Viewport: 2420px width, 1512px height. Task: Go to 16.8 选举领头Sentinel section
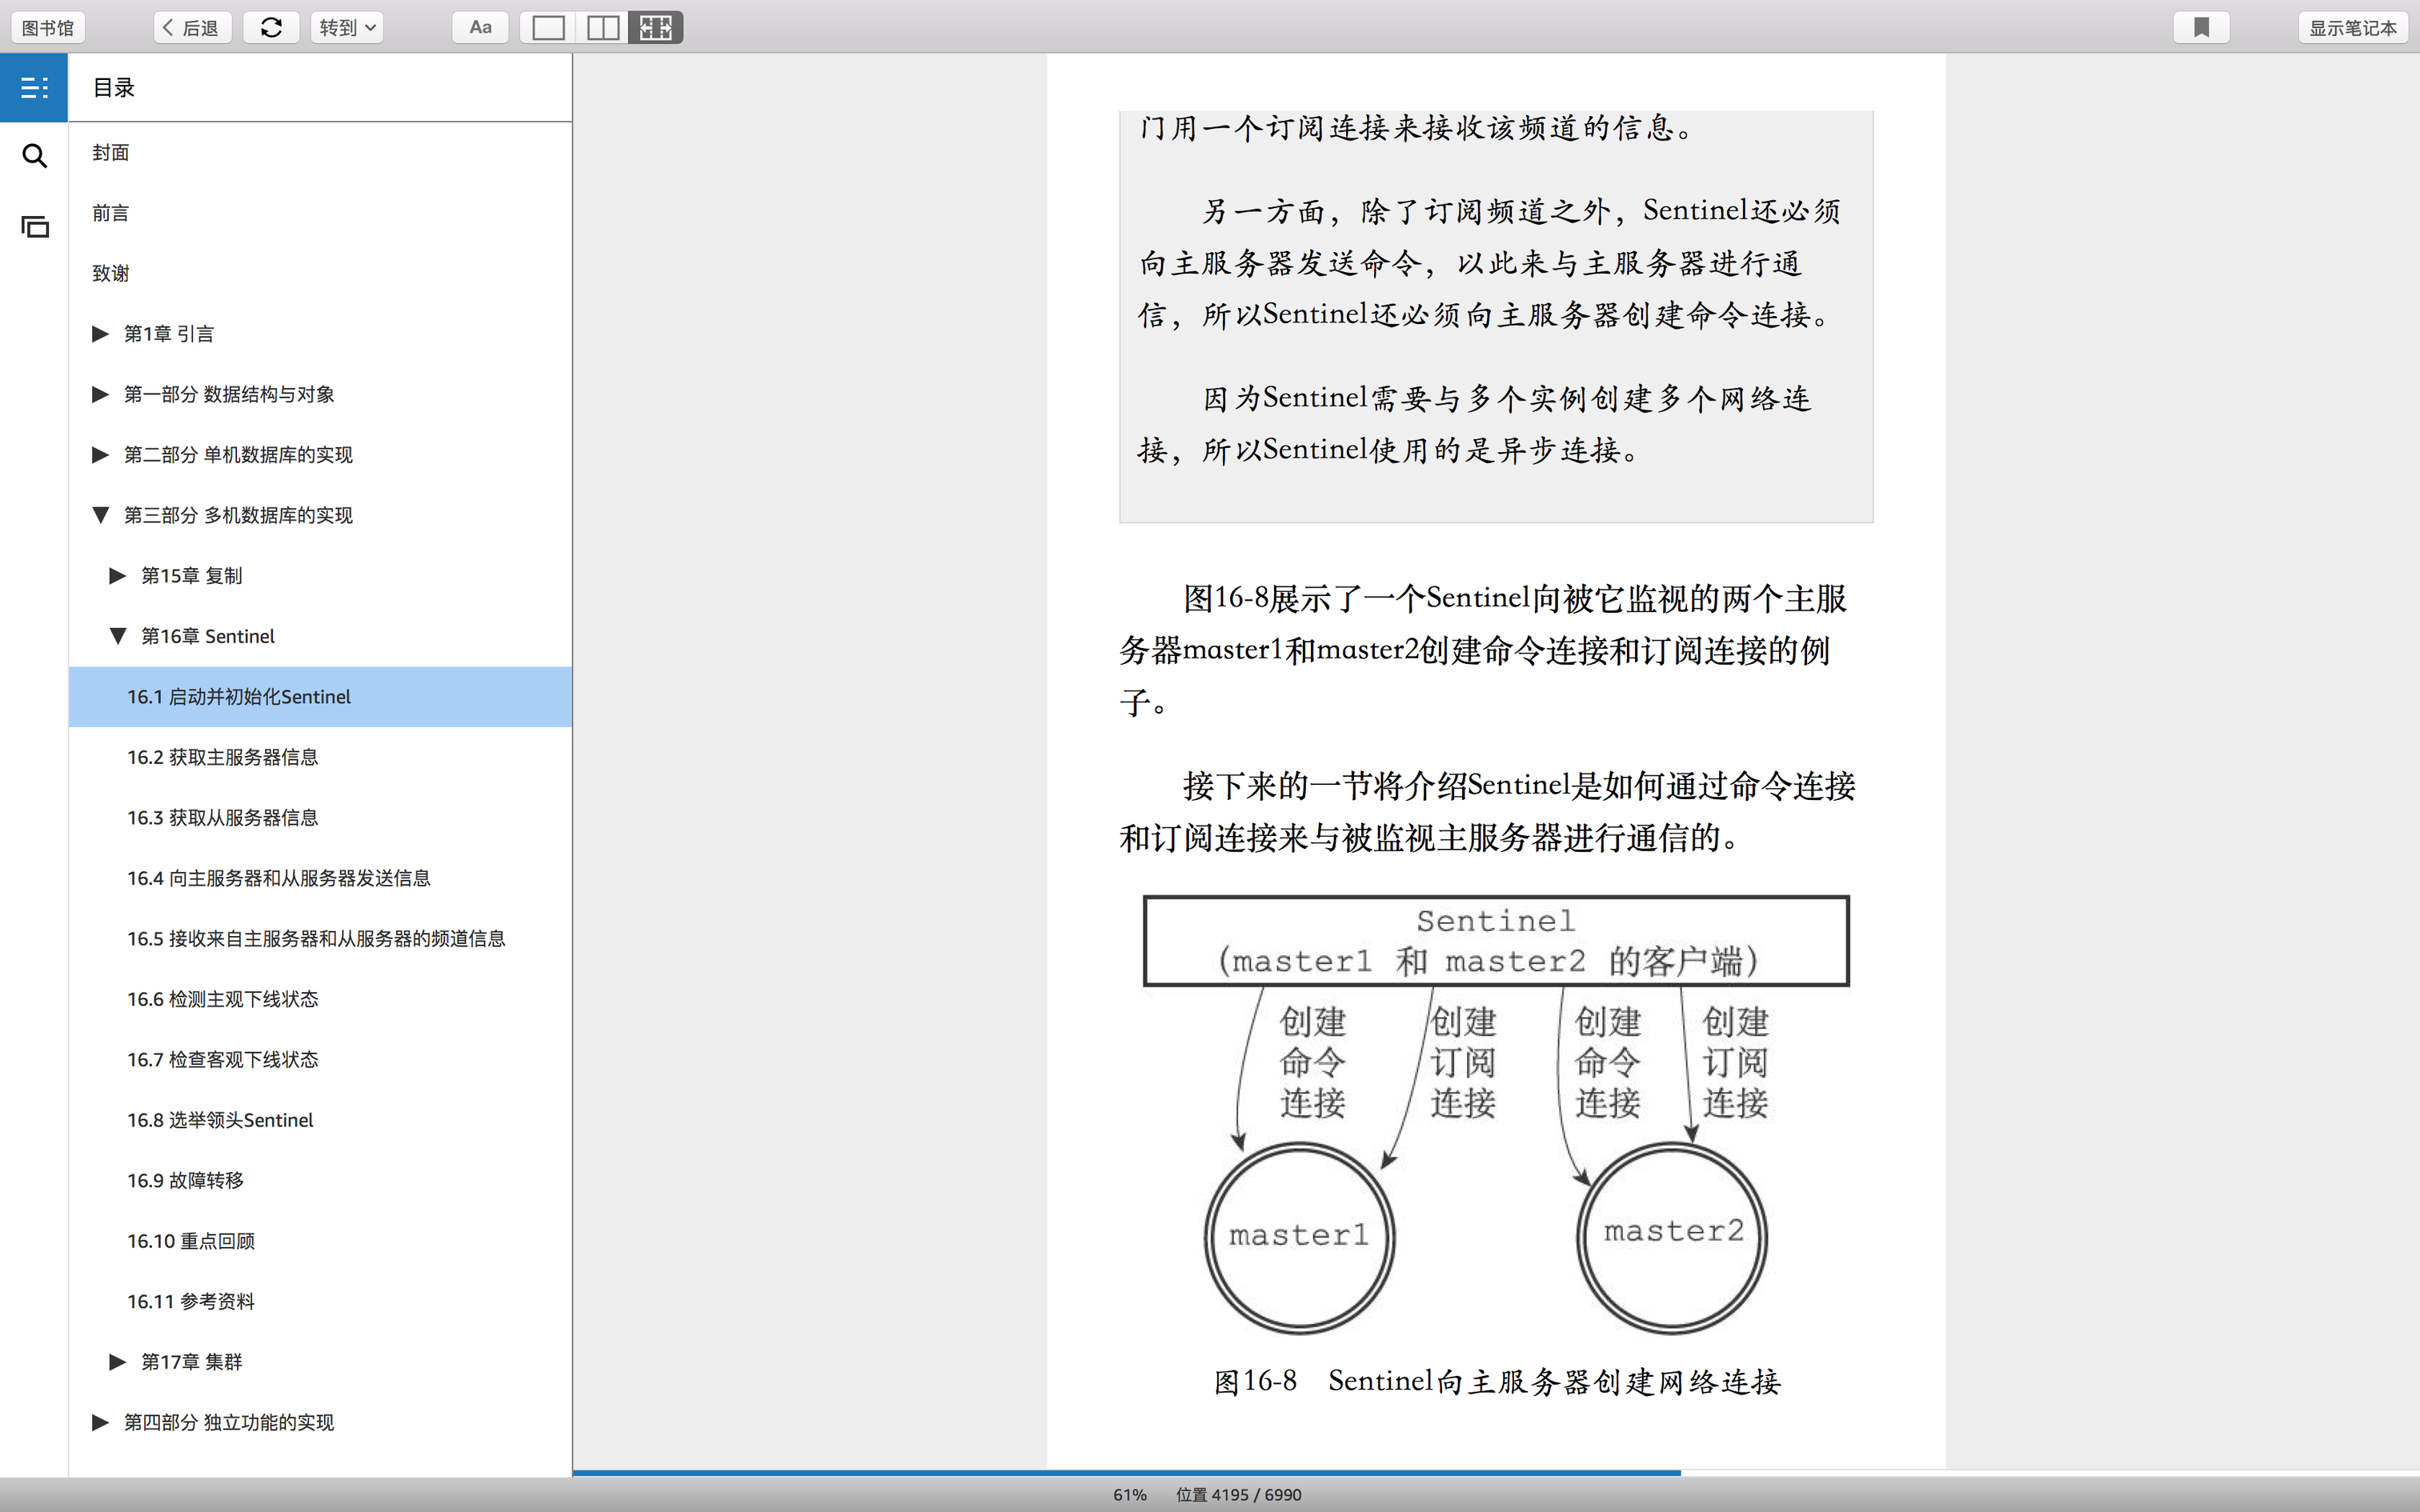pyautogui.click(x=220, y=1120)
